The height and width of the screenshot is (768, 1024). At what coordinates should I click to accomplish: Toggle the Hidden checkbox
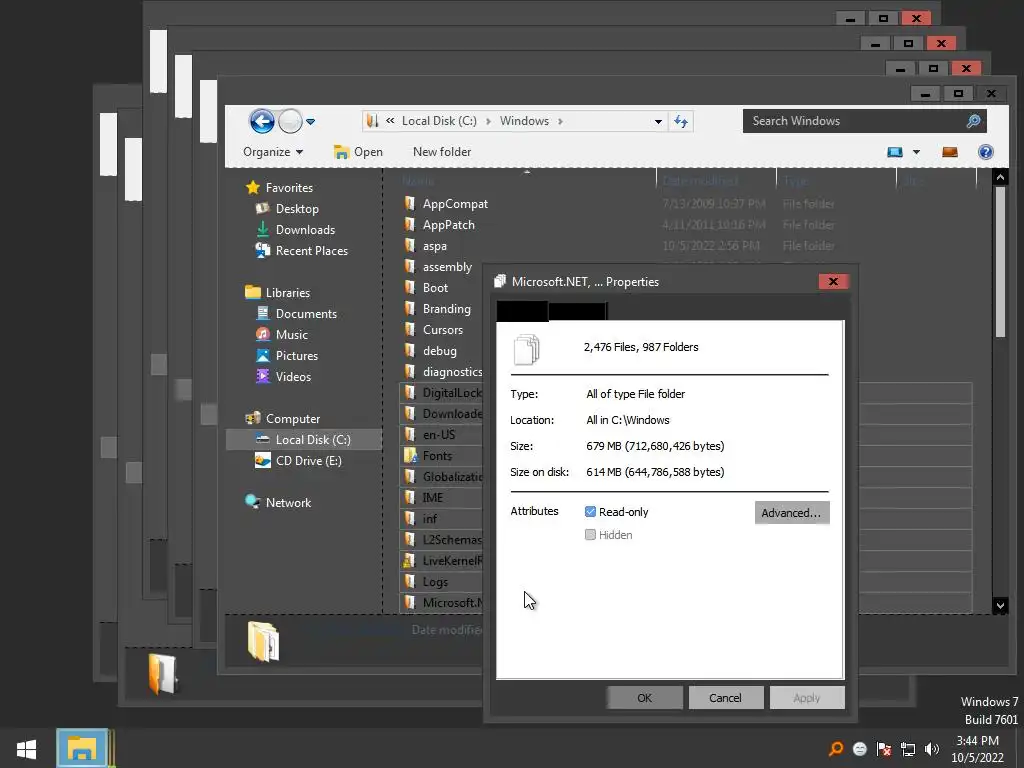[x=590, y=534]
